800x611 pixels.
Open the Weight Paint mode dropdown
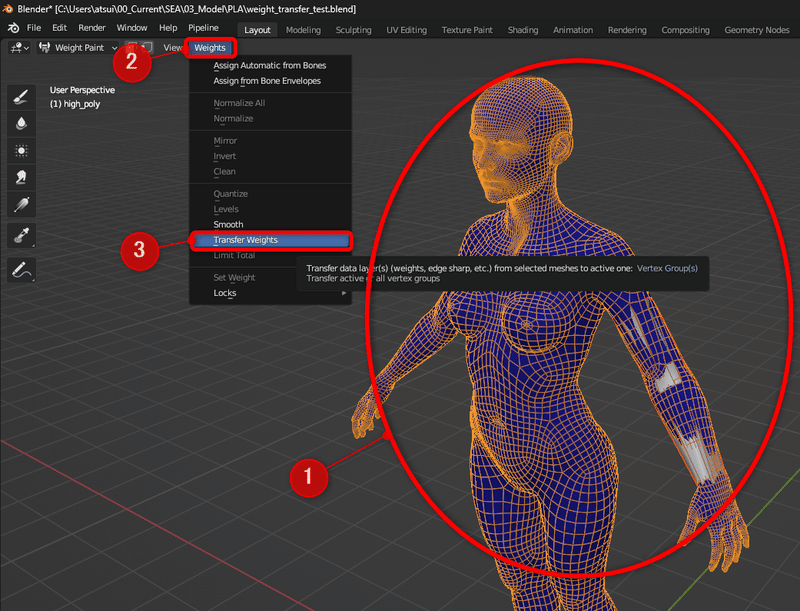78,47
